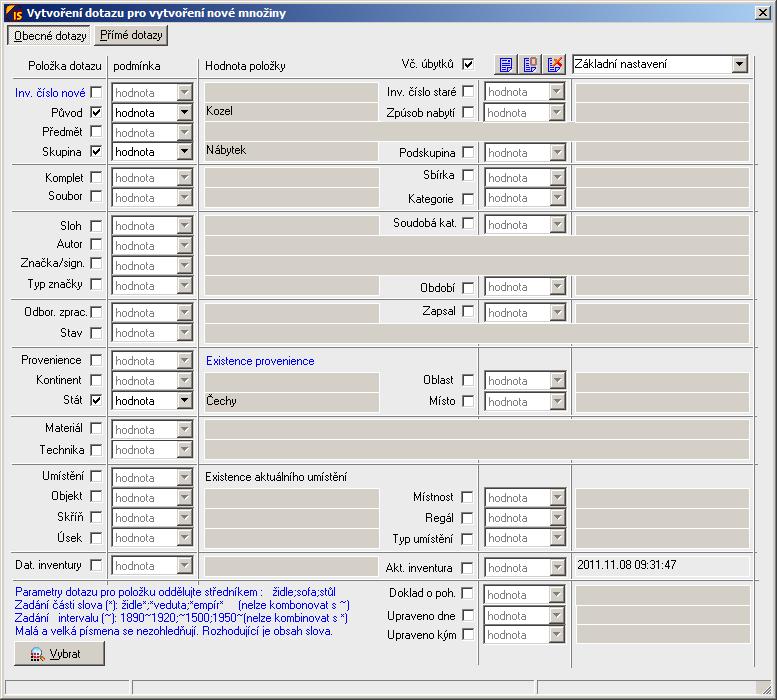The height and width of the screenshot is (700, 777).
Task: Open the Skupina condition dropdown
Action: 184,152
